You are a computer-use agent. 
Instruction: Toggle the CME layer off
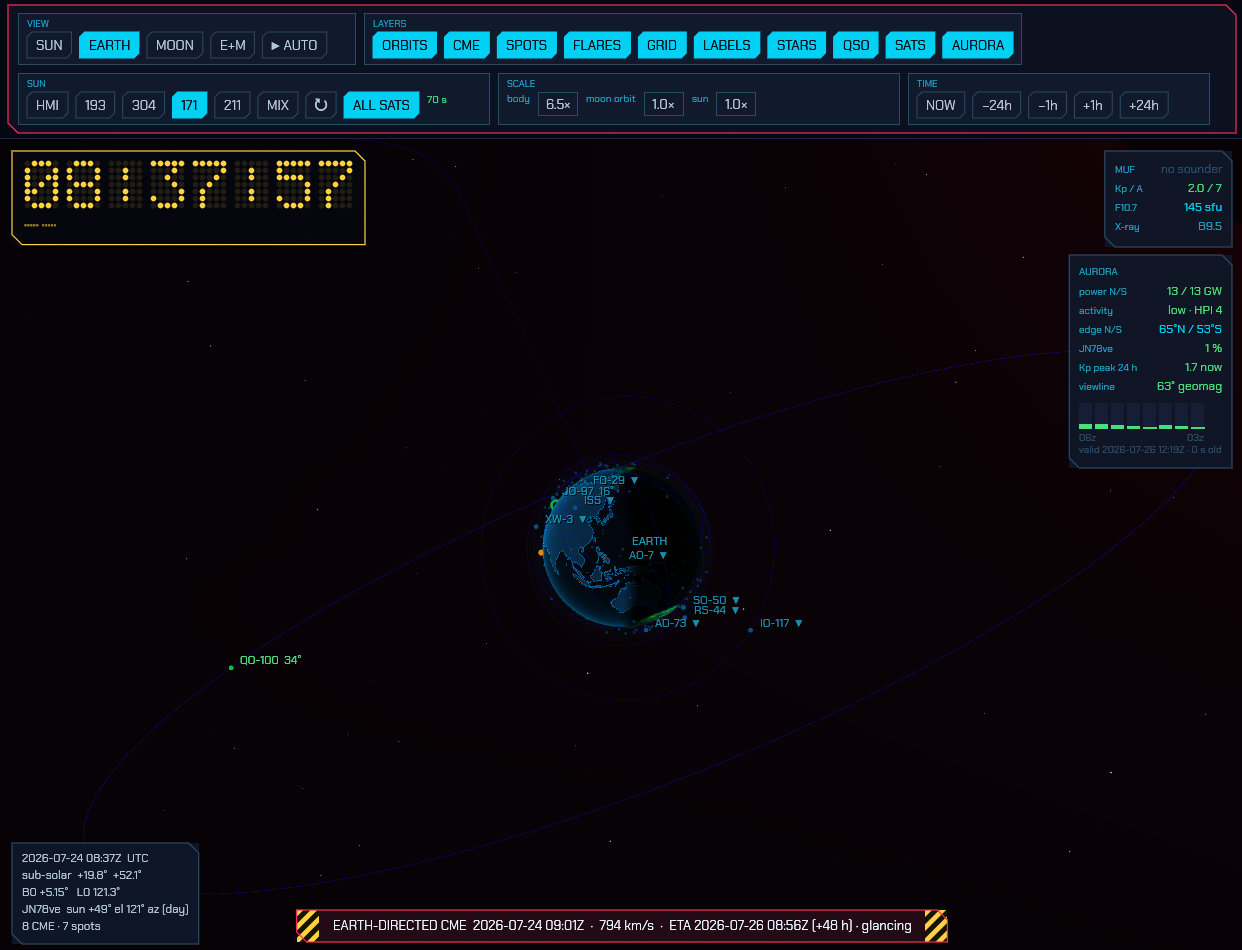pyautogui.click(x=467, y=45)
